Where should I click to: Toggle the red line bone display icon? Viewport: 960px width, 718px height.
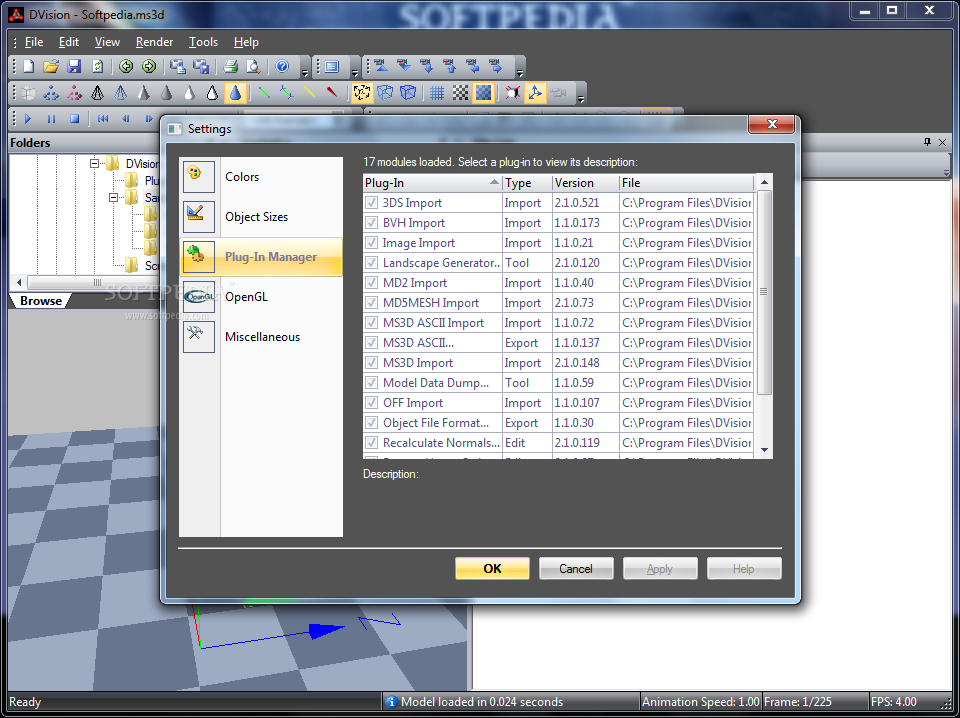coord(332,92)
